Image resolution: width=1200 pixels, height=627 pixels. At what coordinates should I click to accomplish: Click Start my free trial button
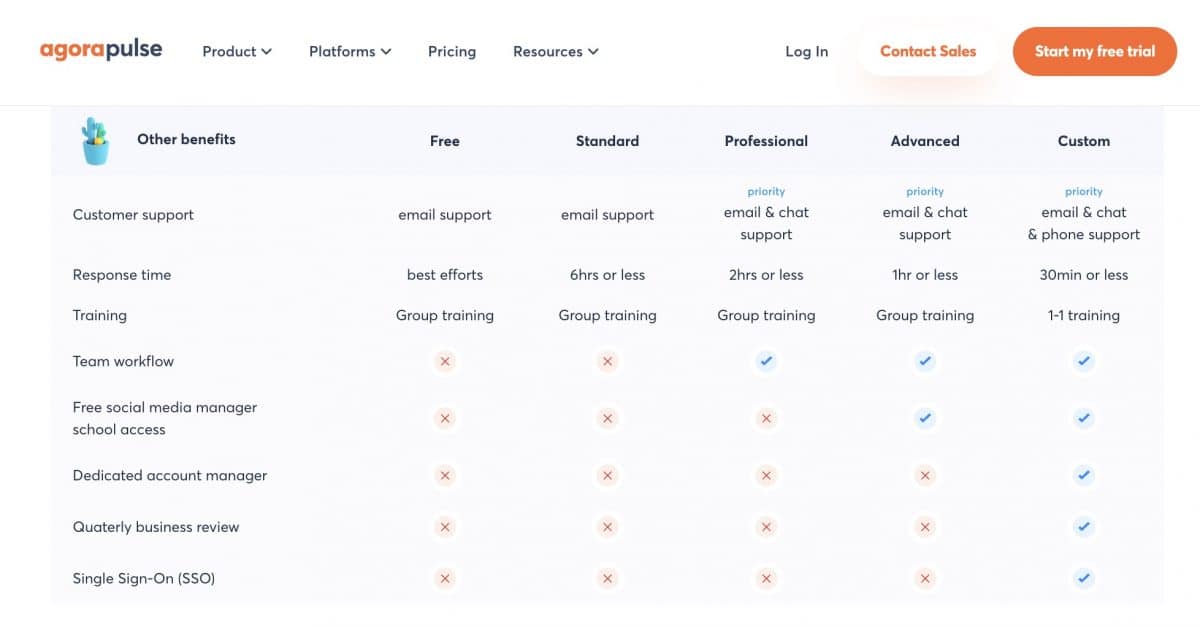(x=1094, y=51)
